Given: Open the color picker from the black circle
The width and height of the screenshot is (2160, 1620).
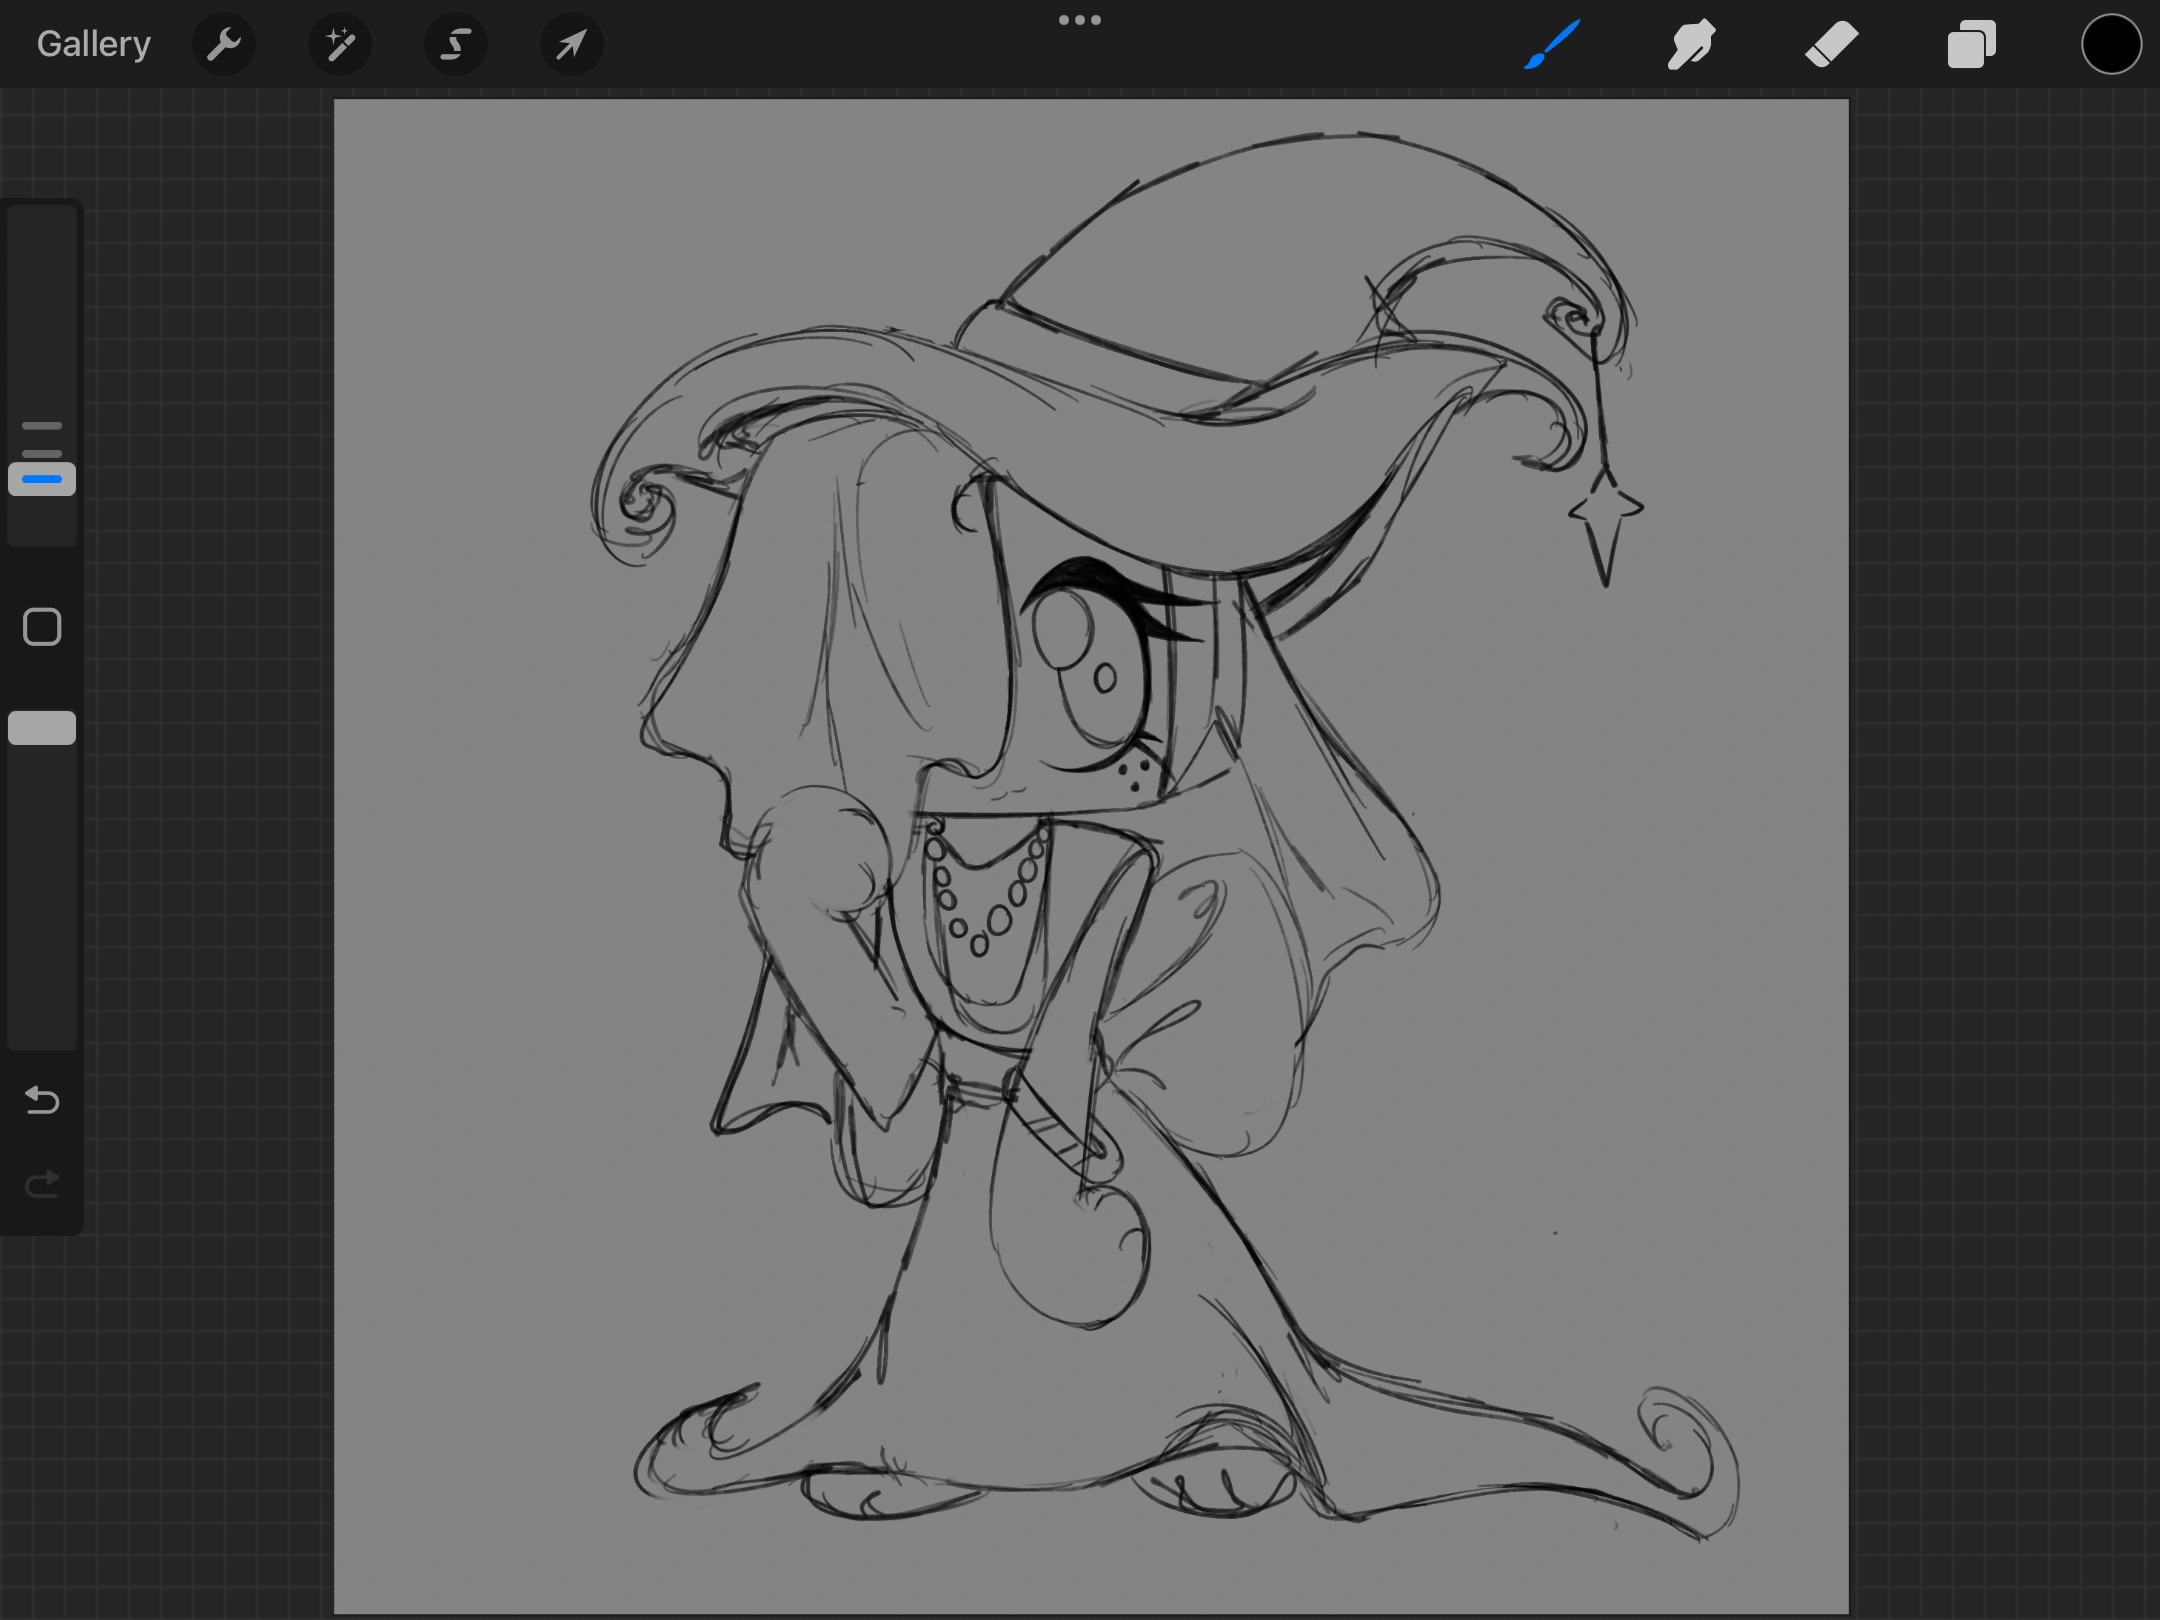Looking at the screenshot, I should pos(2111,44).
